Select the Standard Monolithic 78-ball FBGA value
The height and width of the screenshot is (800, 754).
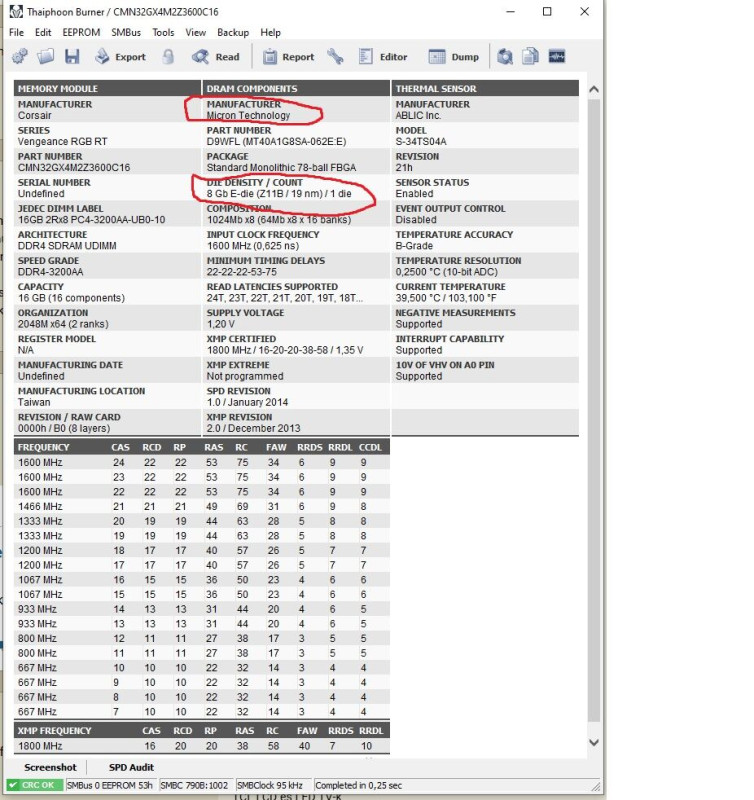[x=282, y=168]
